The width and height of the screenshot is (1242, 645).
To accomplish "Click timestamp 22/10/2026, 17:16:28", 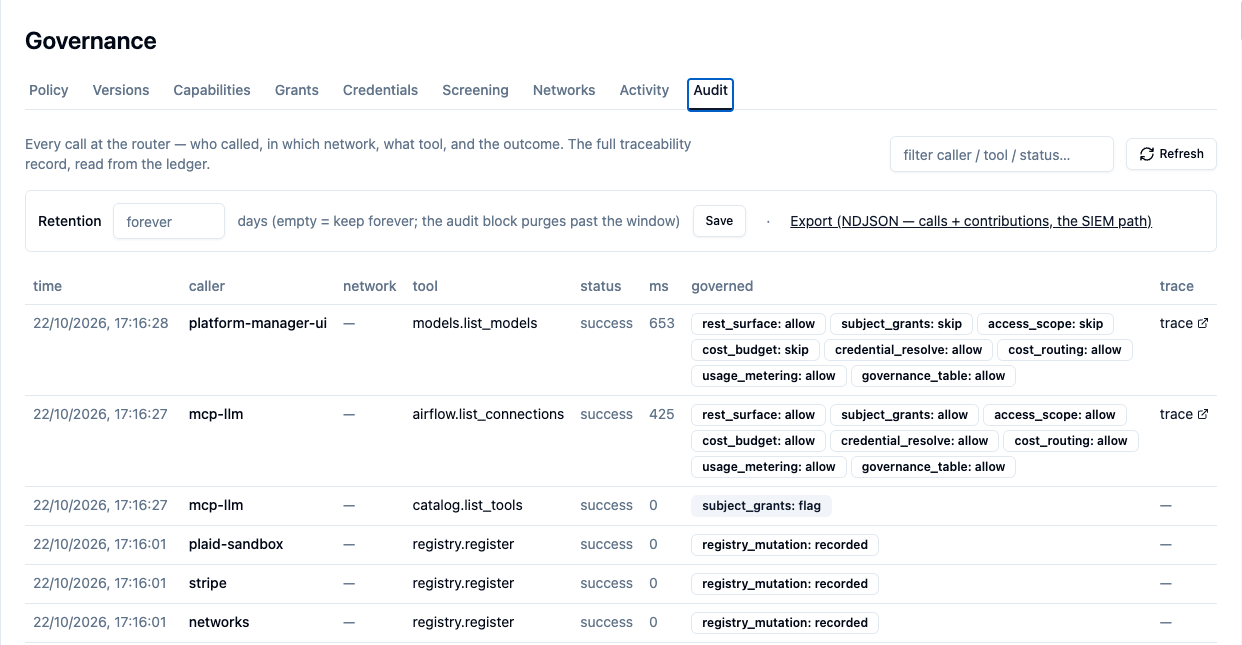I will pyautogui.click(x=101, y=323).
